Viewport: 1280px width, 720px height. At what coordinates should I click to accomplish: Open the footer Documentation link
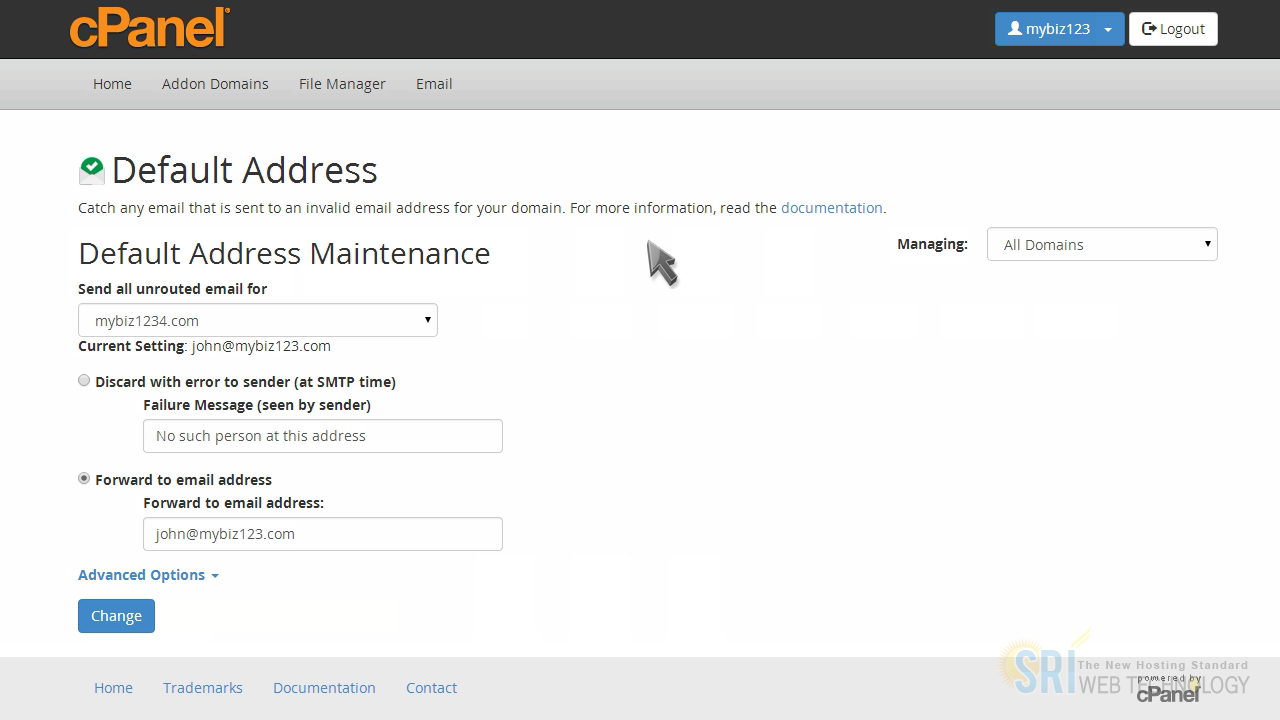click(324, 688)
